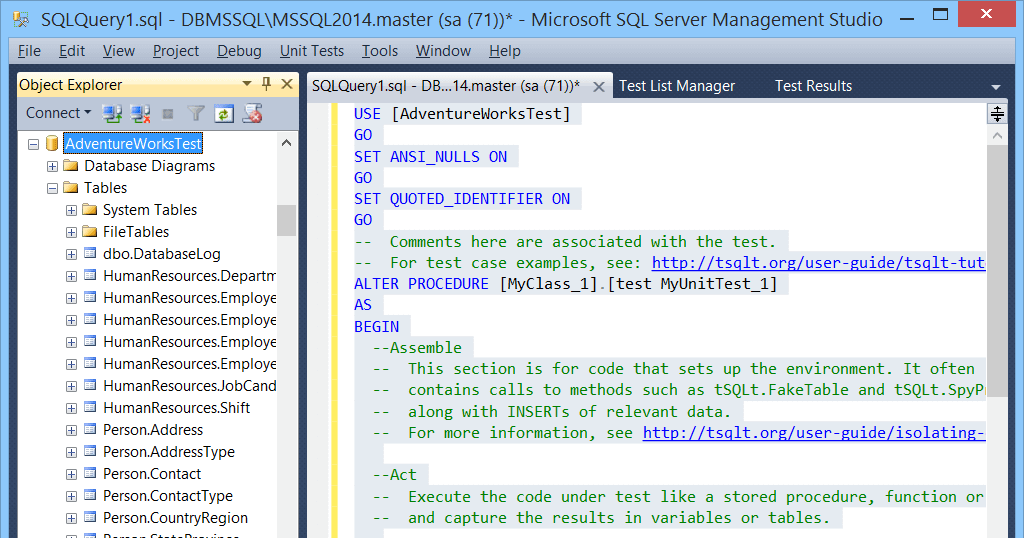The width and height of the screenshot is (1024, 538).
Task: Click the Disconnect server icon
Action: coord(140,114)
